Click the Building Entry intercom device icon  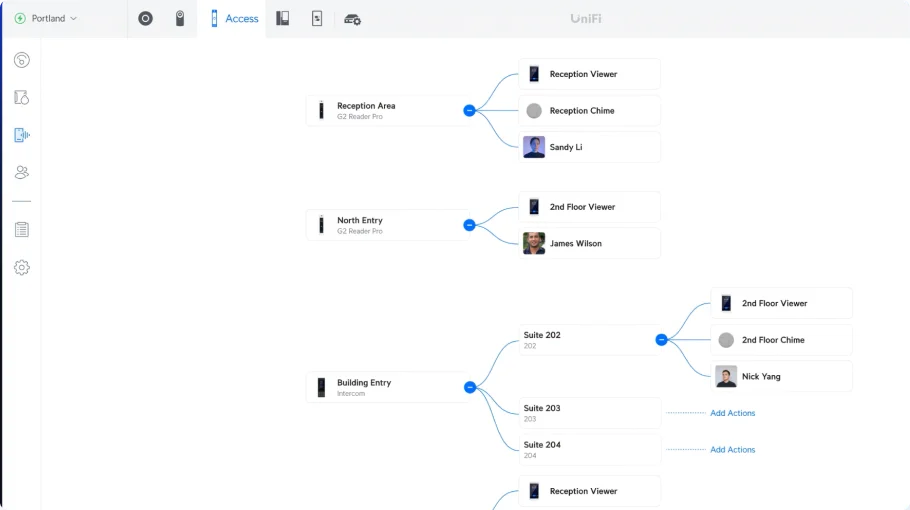click(x=321, y=387)
